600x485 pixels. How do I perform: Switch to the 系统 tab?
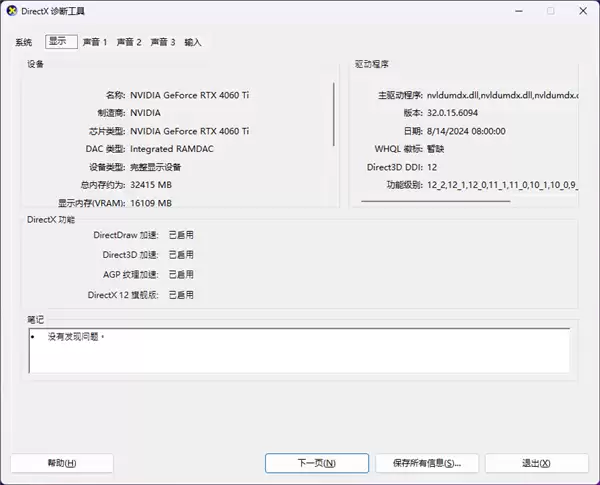tap(24, 43)
